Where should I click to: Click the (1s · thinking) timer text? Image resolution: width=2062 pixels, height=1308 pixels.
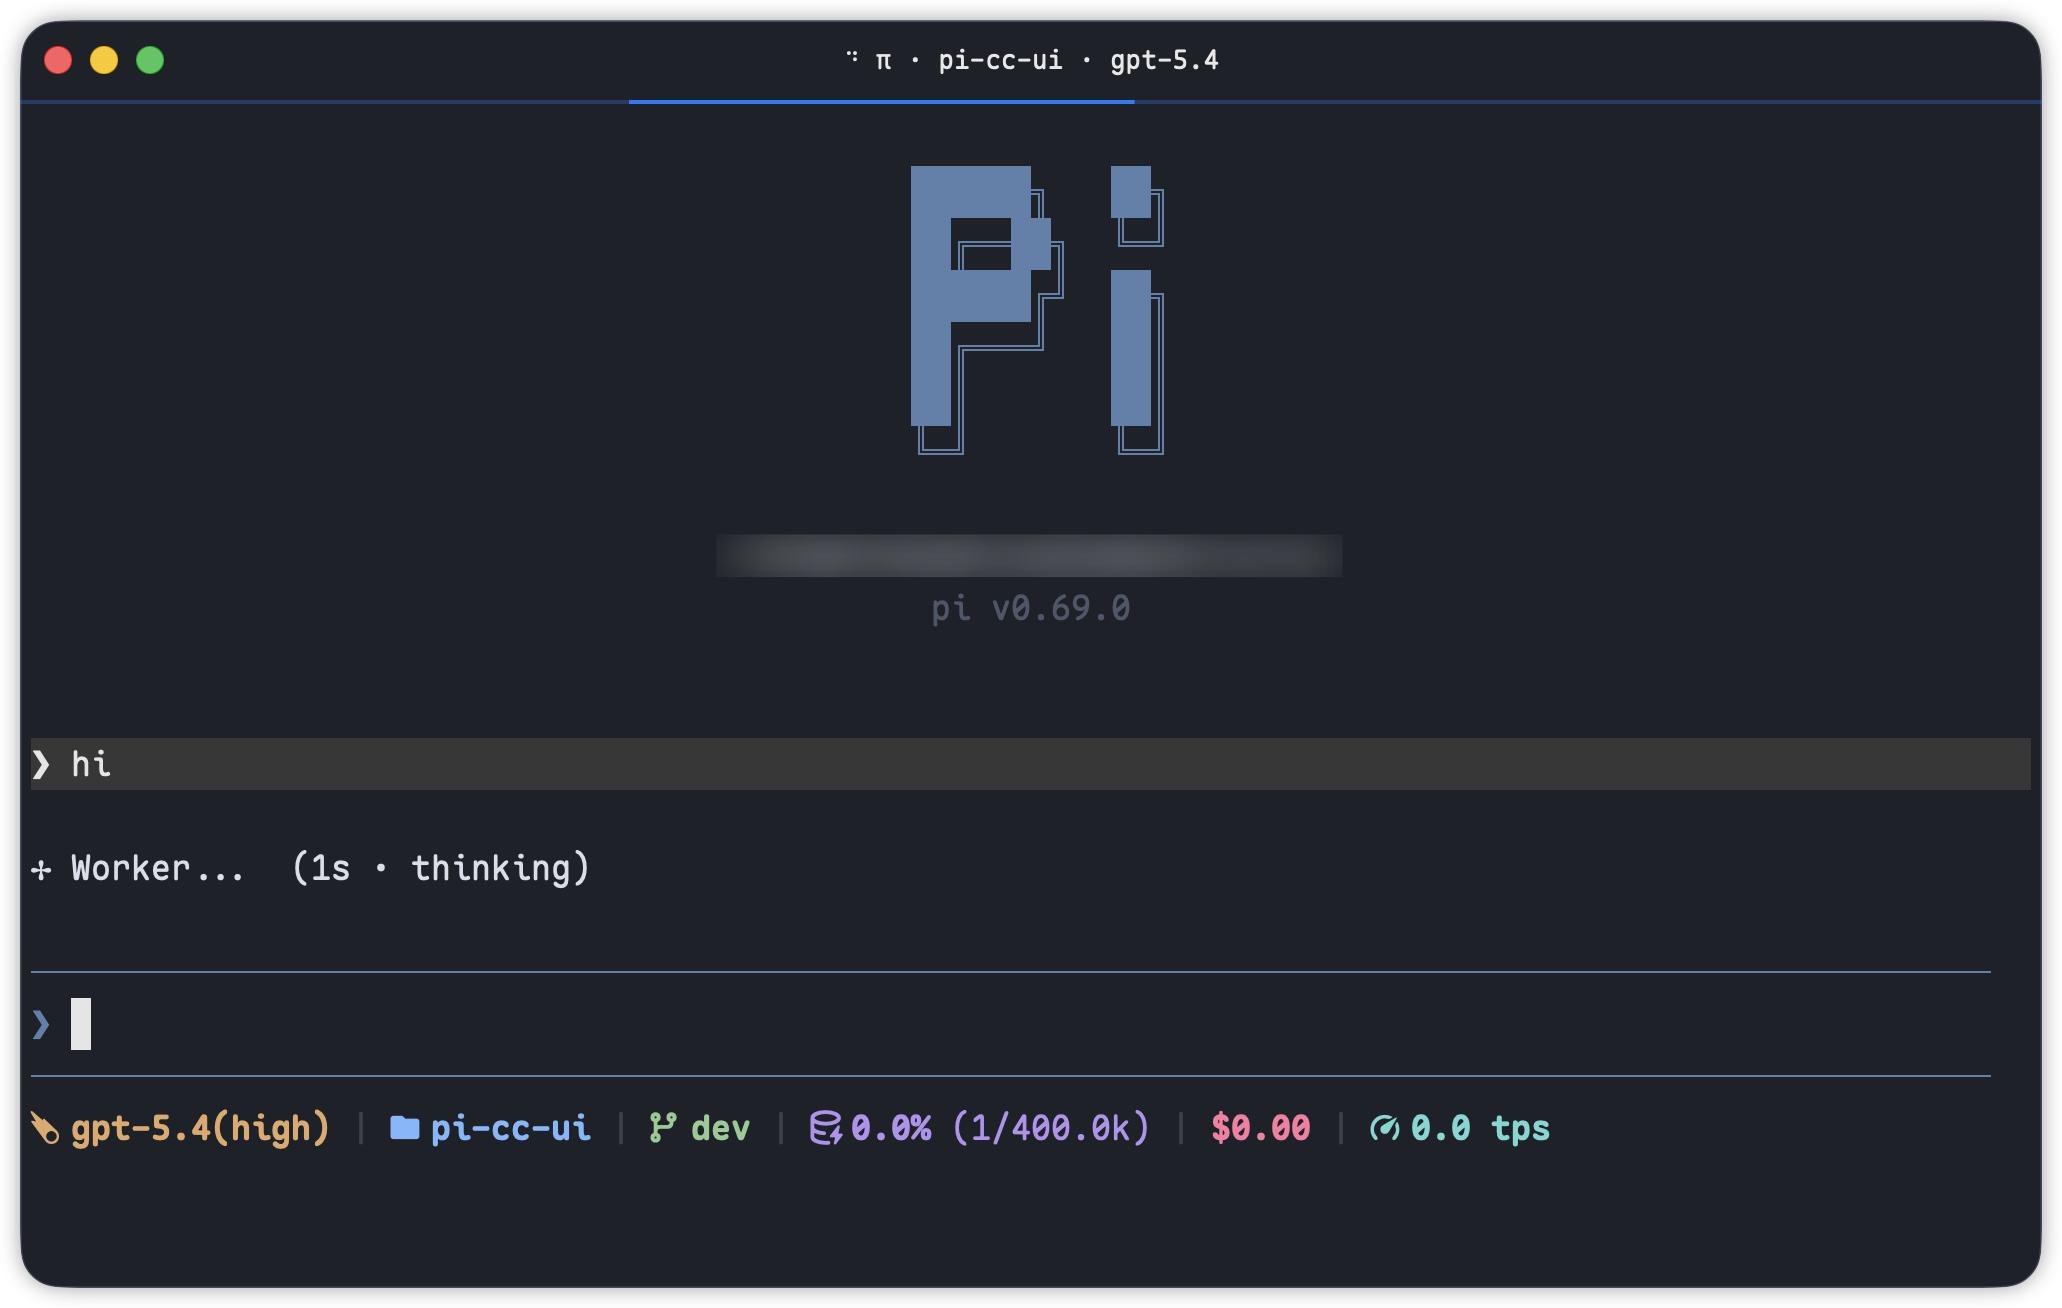pyautogui.click(x=441, y=868)
